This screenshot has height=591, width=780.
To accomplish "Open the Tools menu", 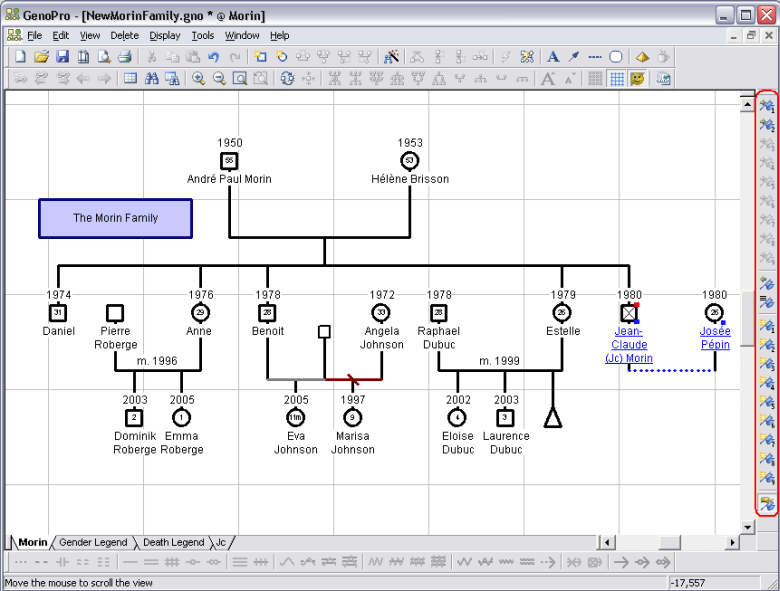I will point(203,35).
